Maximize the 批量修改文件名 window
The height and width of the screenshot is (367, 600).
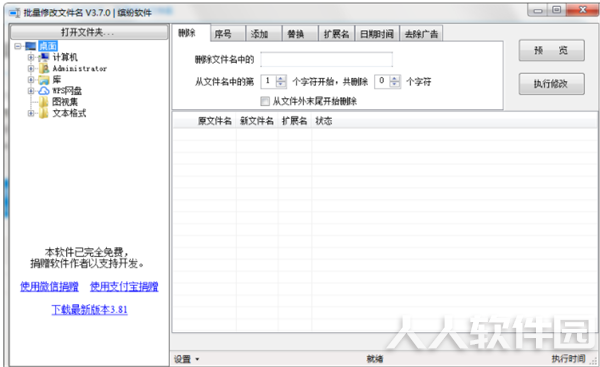tap(557, 10)
